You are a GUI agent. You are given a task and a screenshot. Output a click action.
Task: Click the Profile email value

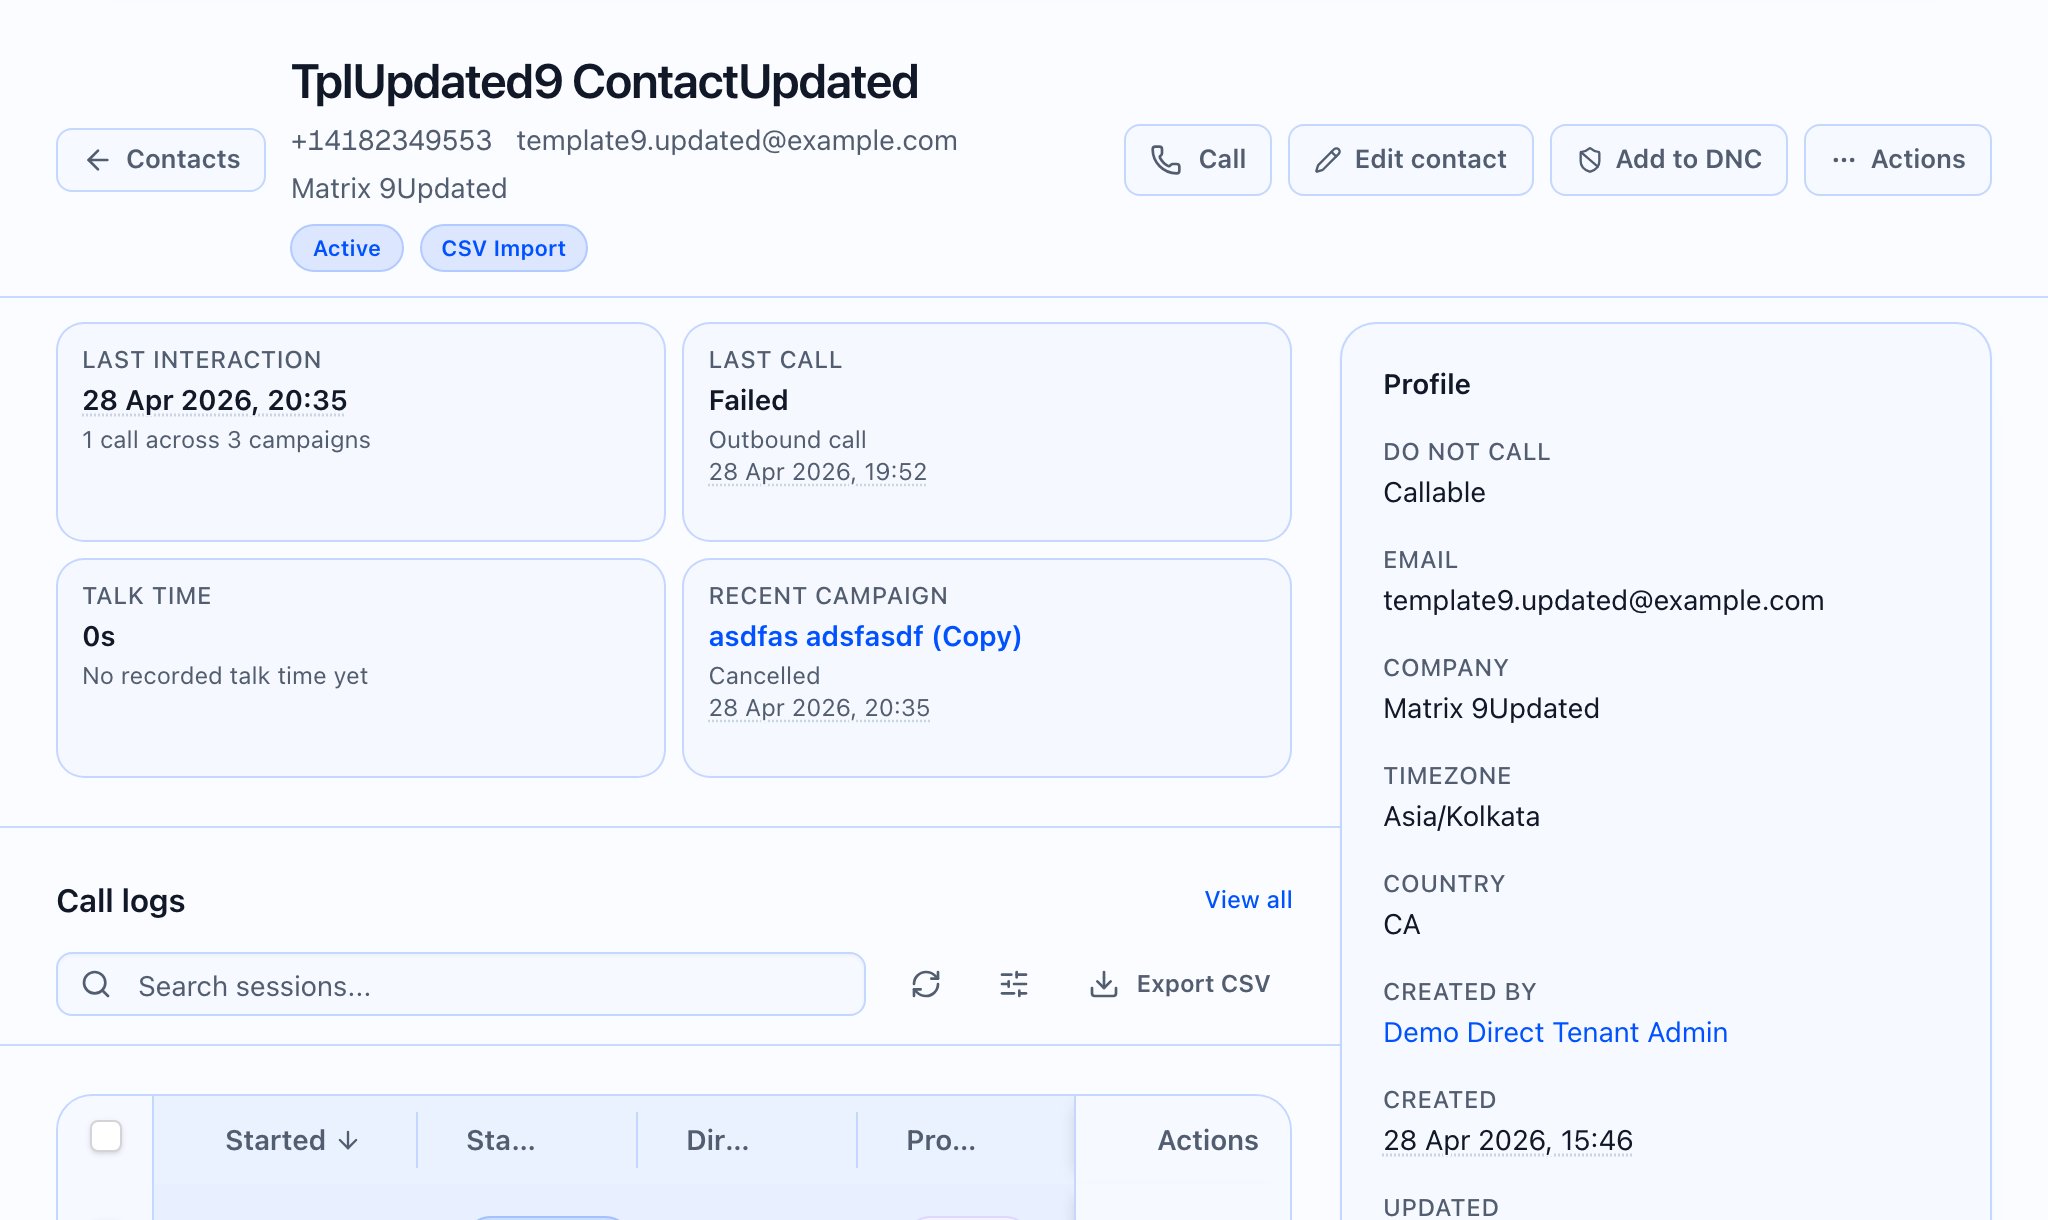[1603, 600]
